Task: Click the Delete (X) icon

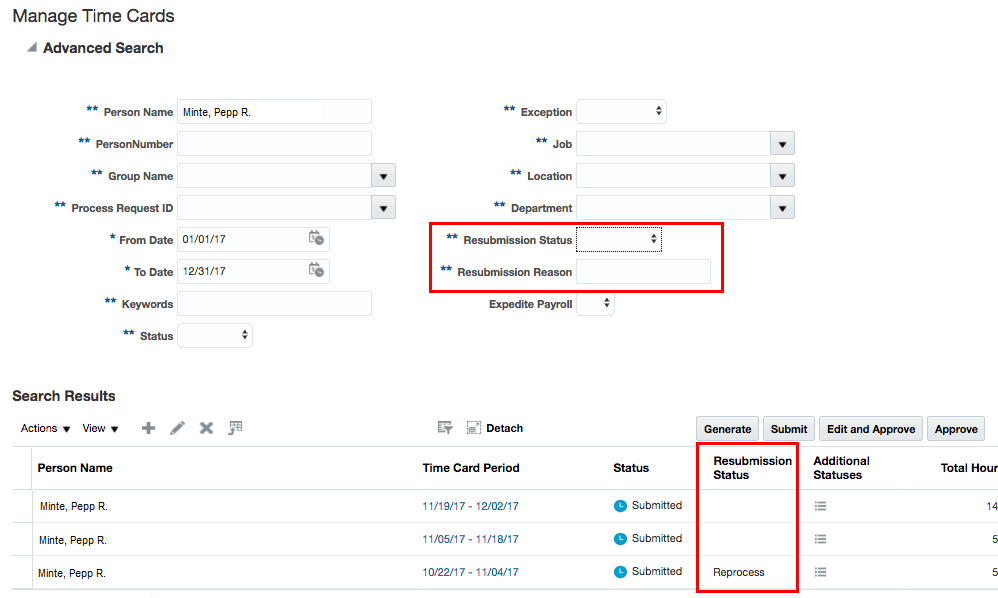Action: coord(206,428)
